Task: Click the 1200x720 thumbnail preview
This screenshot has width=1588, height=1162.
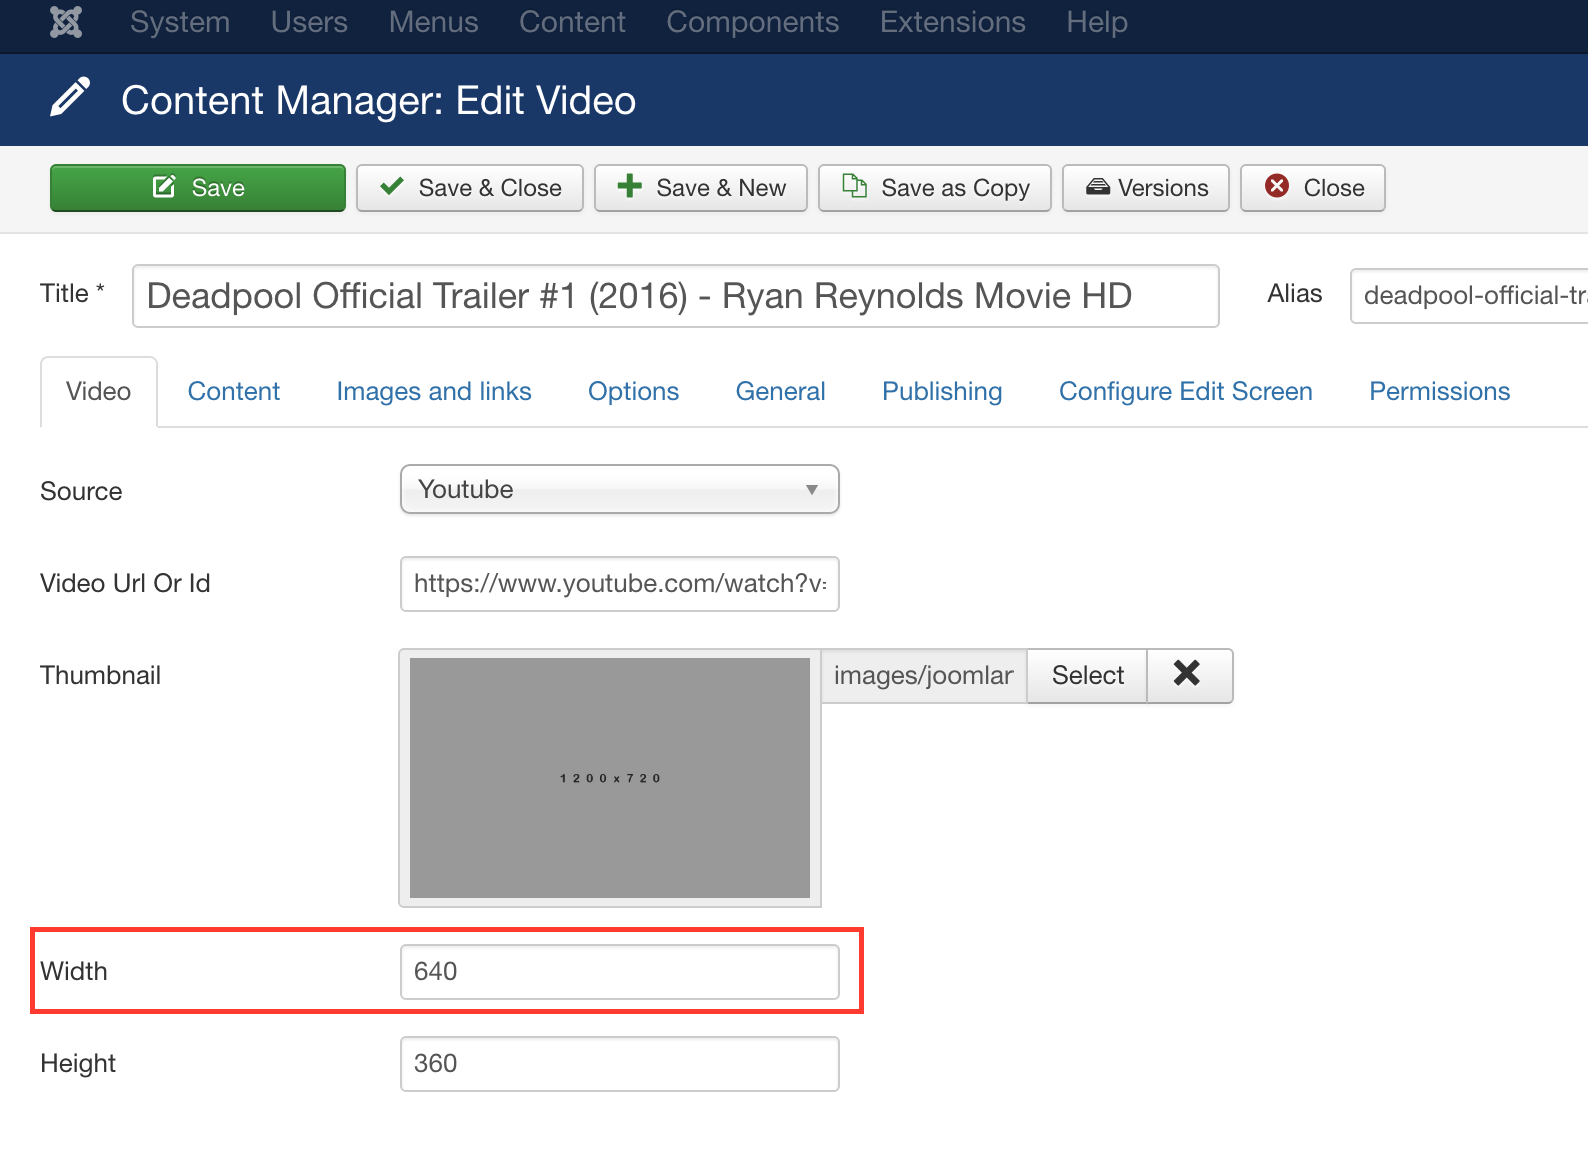Action: 610,778
